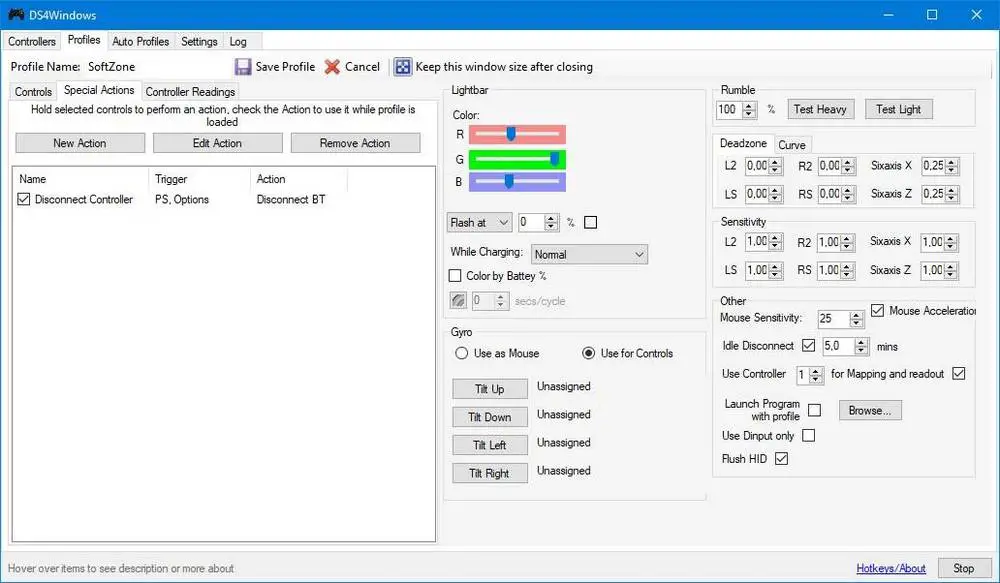Click the Tilt Down gyro button
1000x583 pixels.
click(x=490, y=417)
